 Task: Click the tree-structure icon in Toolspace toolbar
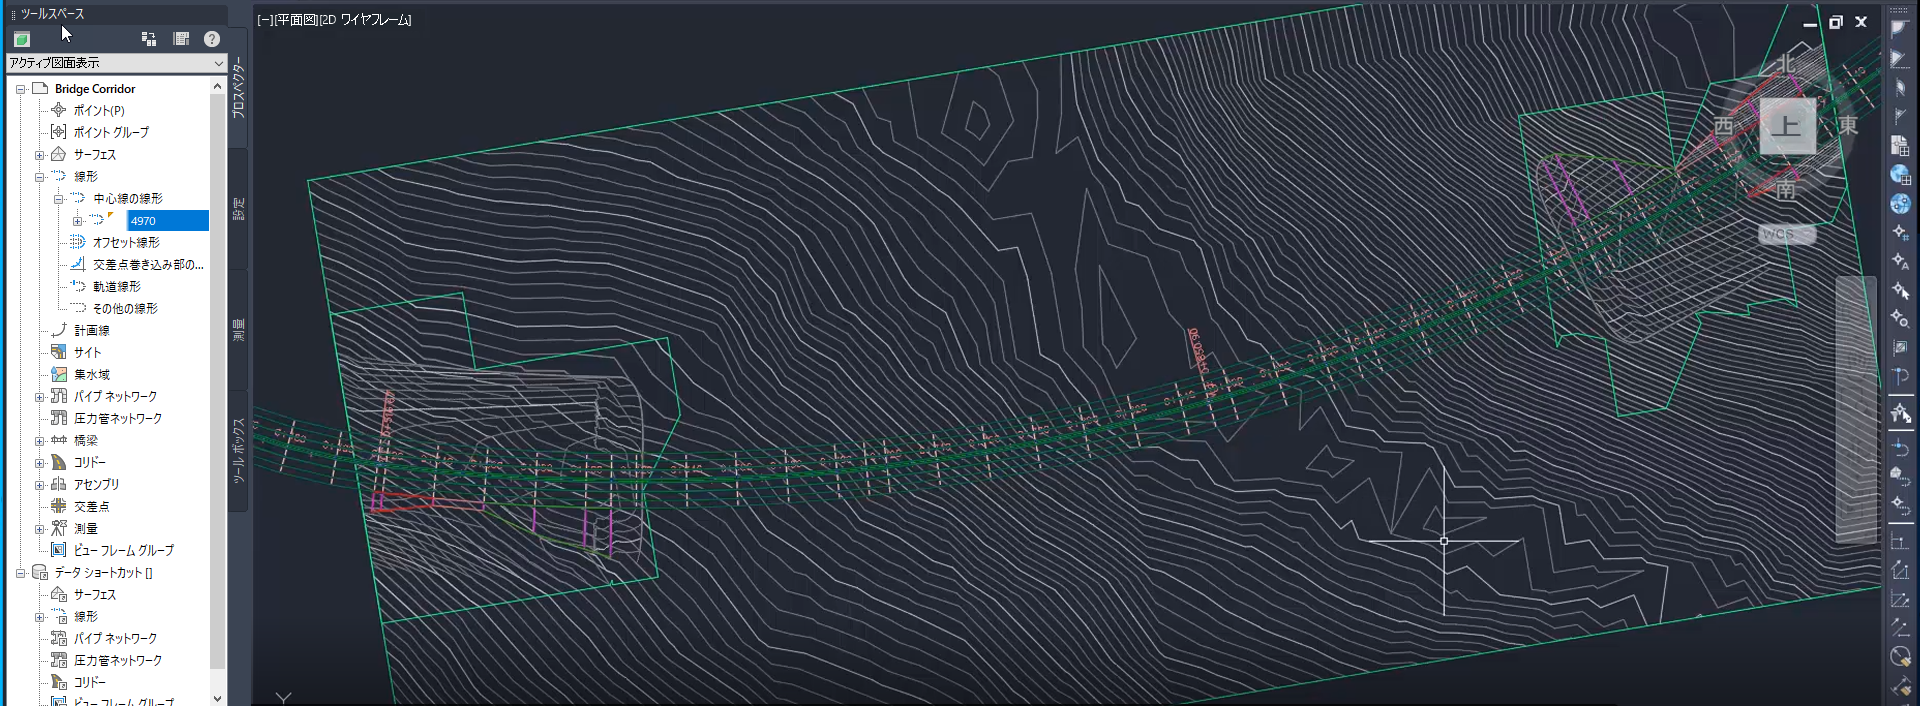pos(149,39)
